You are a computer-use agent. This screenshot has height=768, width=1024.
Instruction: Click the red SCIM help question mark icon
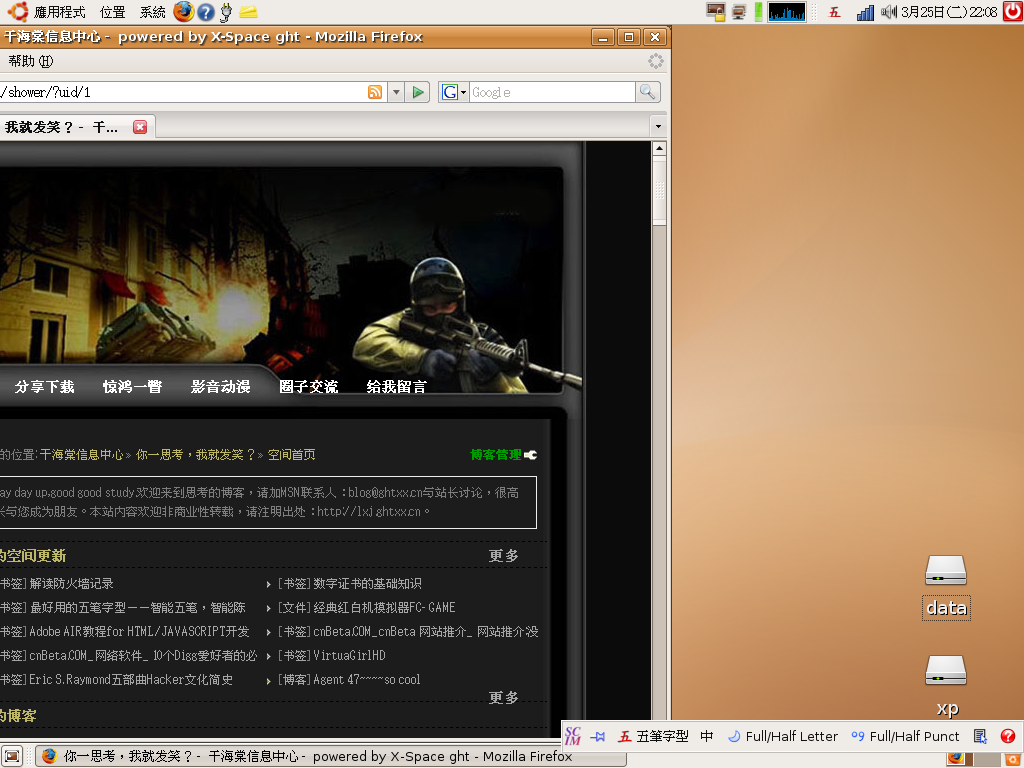pyautogui.click(x=1008, y=737)
